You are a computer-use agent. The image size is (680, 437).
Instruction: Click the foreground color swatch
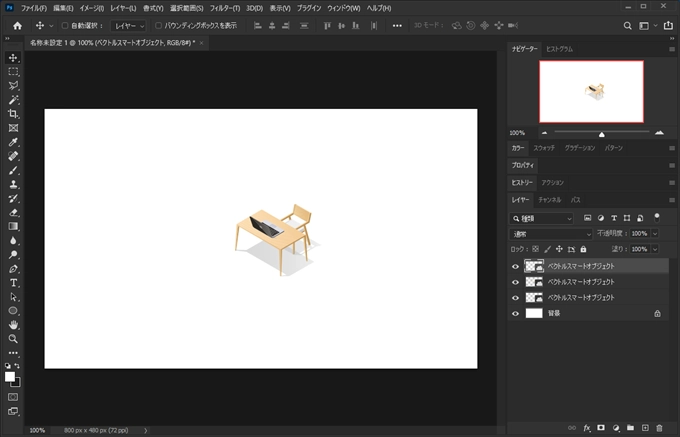point(11,376)
